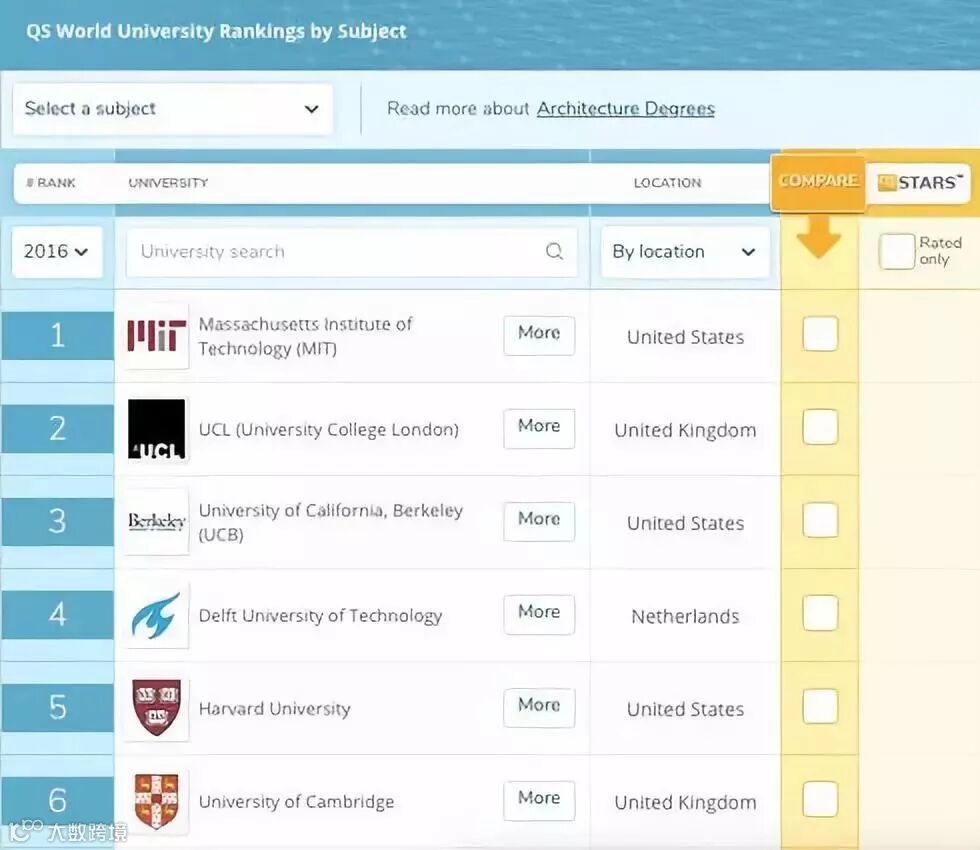Open the QS STARS tab

click(x=918, y=182)
